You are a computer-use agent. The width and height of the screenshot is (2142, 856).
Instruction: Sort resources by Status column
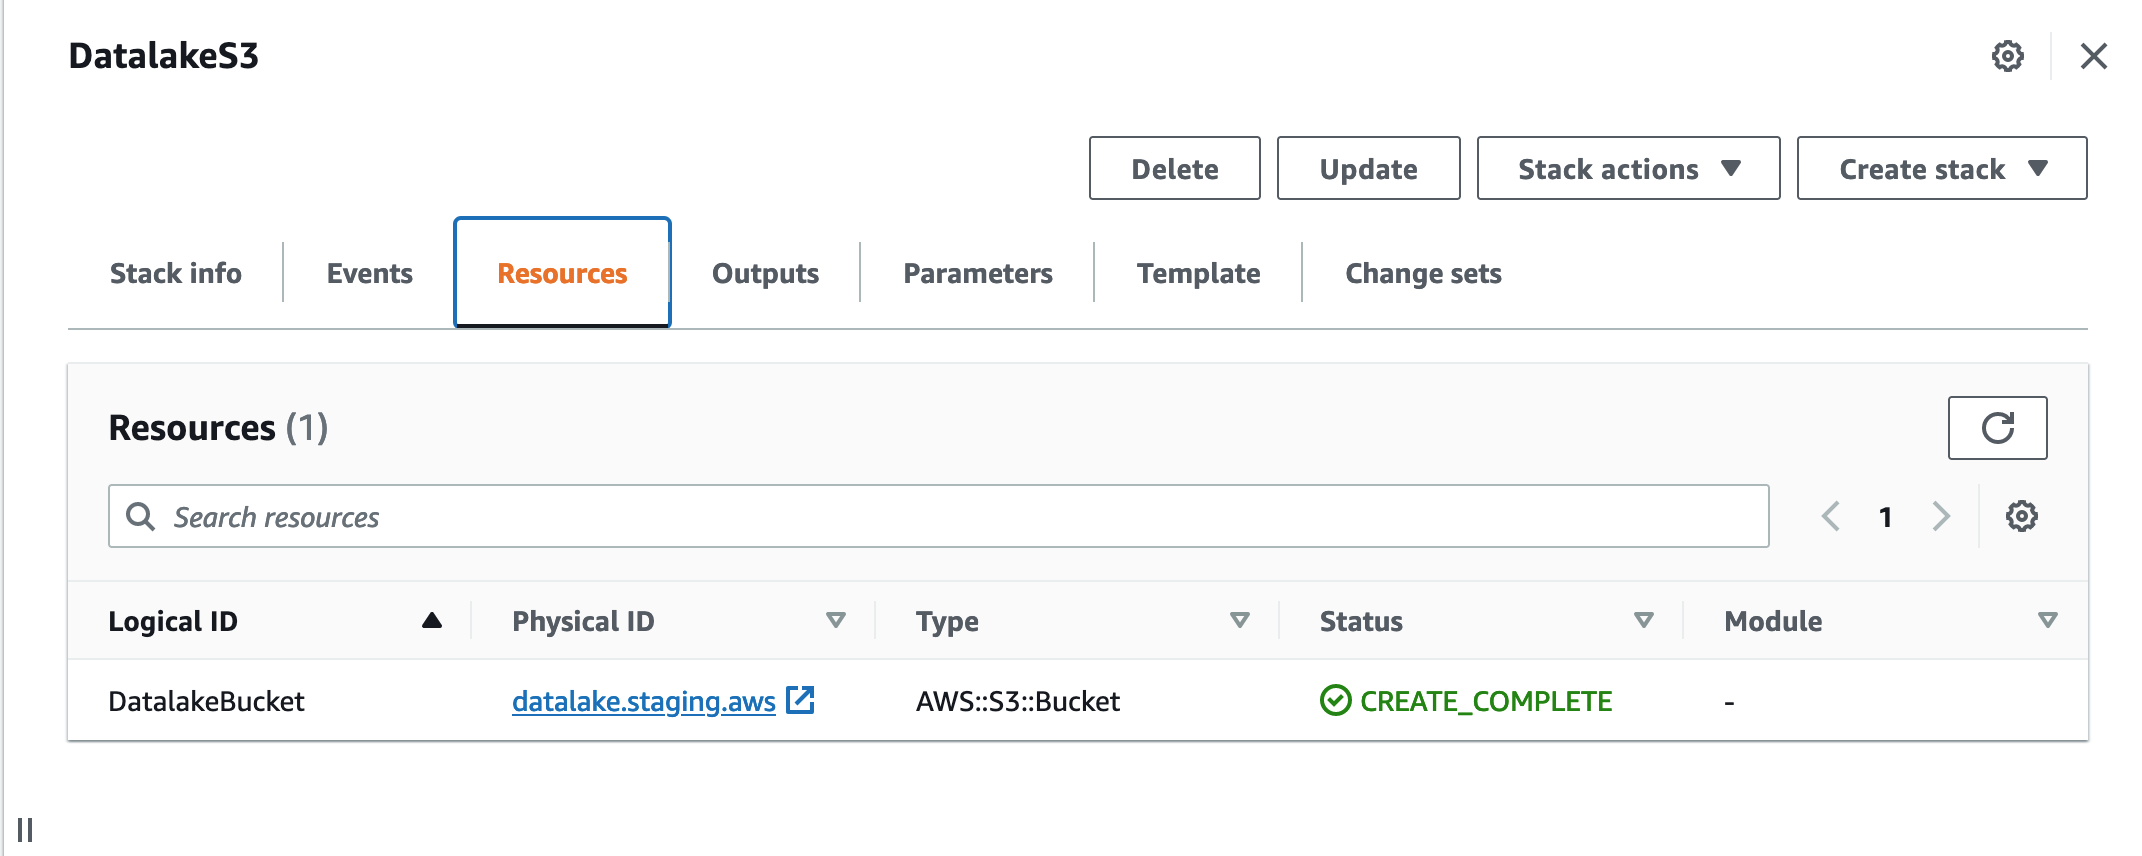pos(1643,621)
